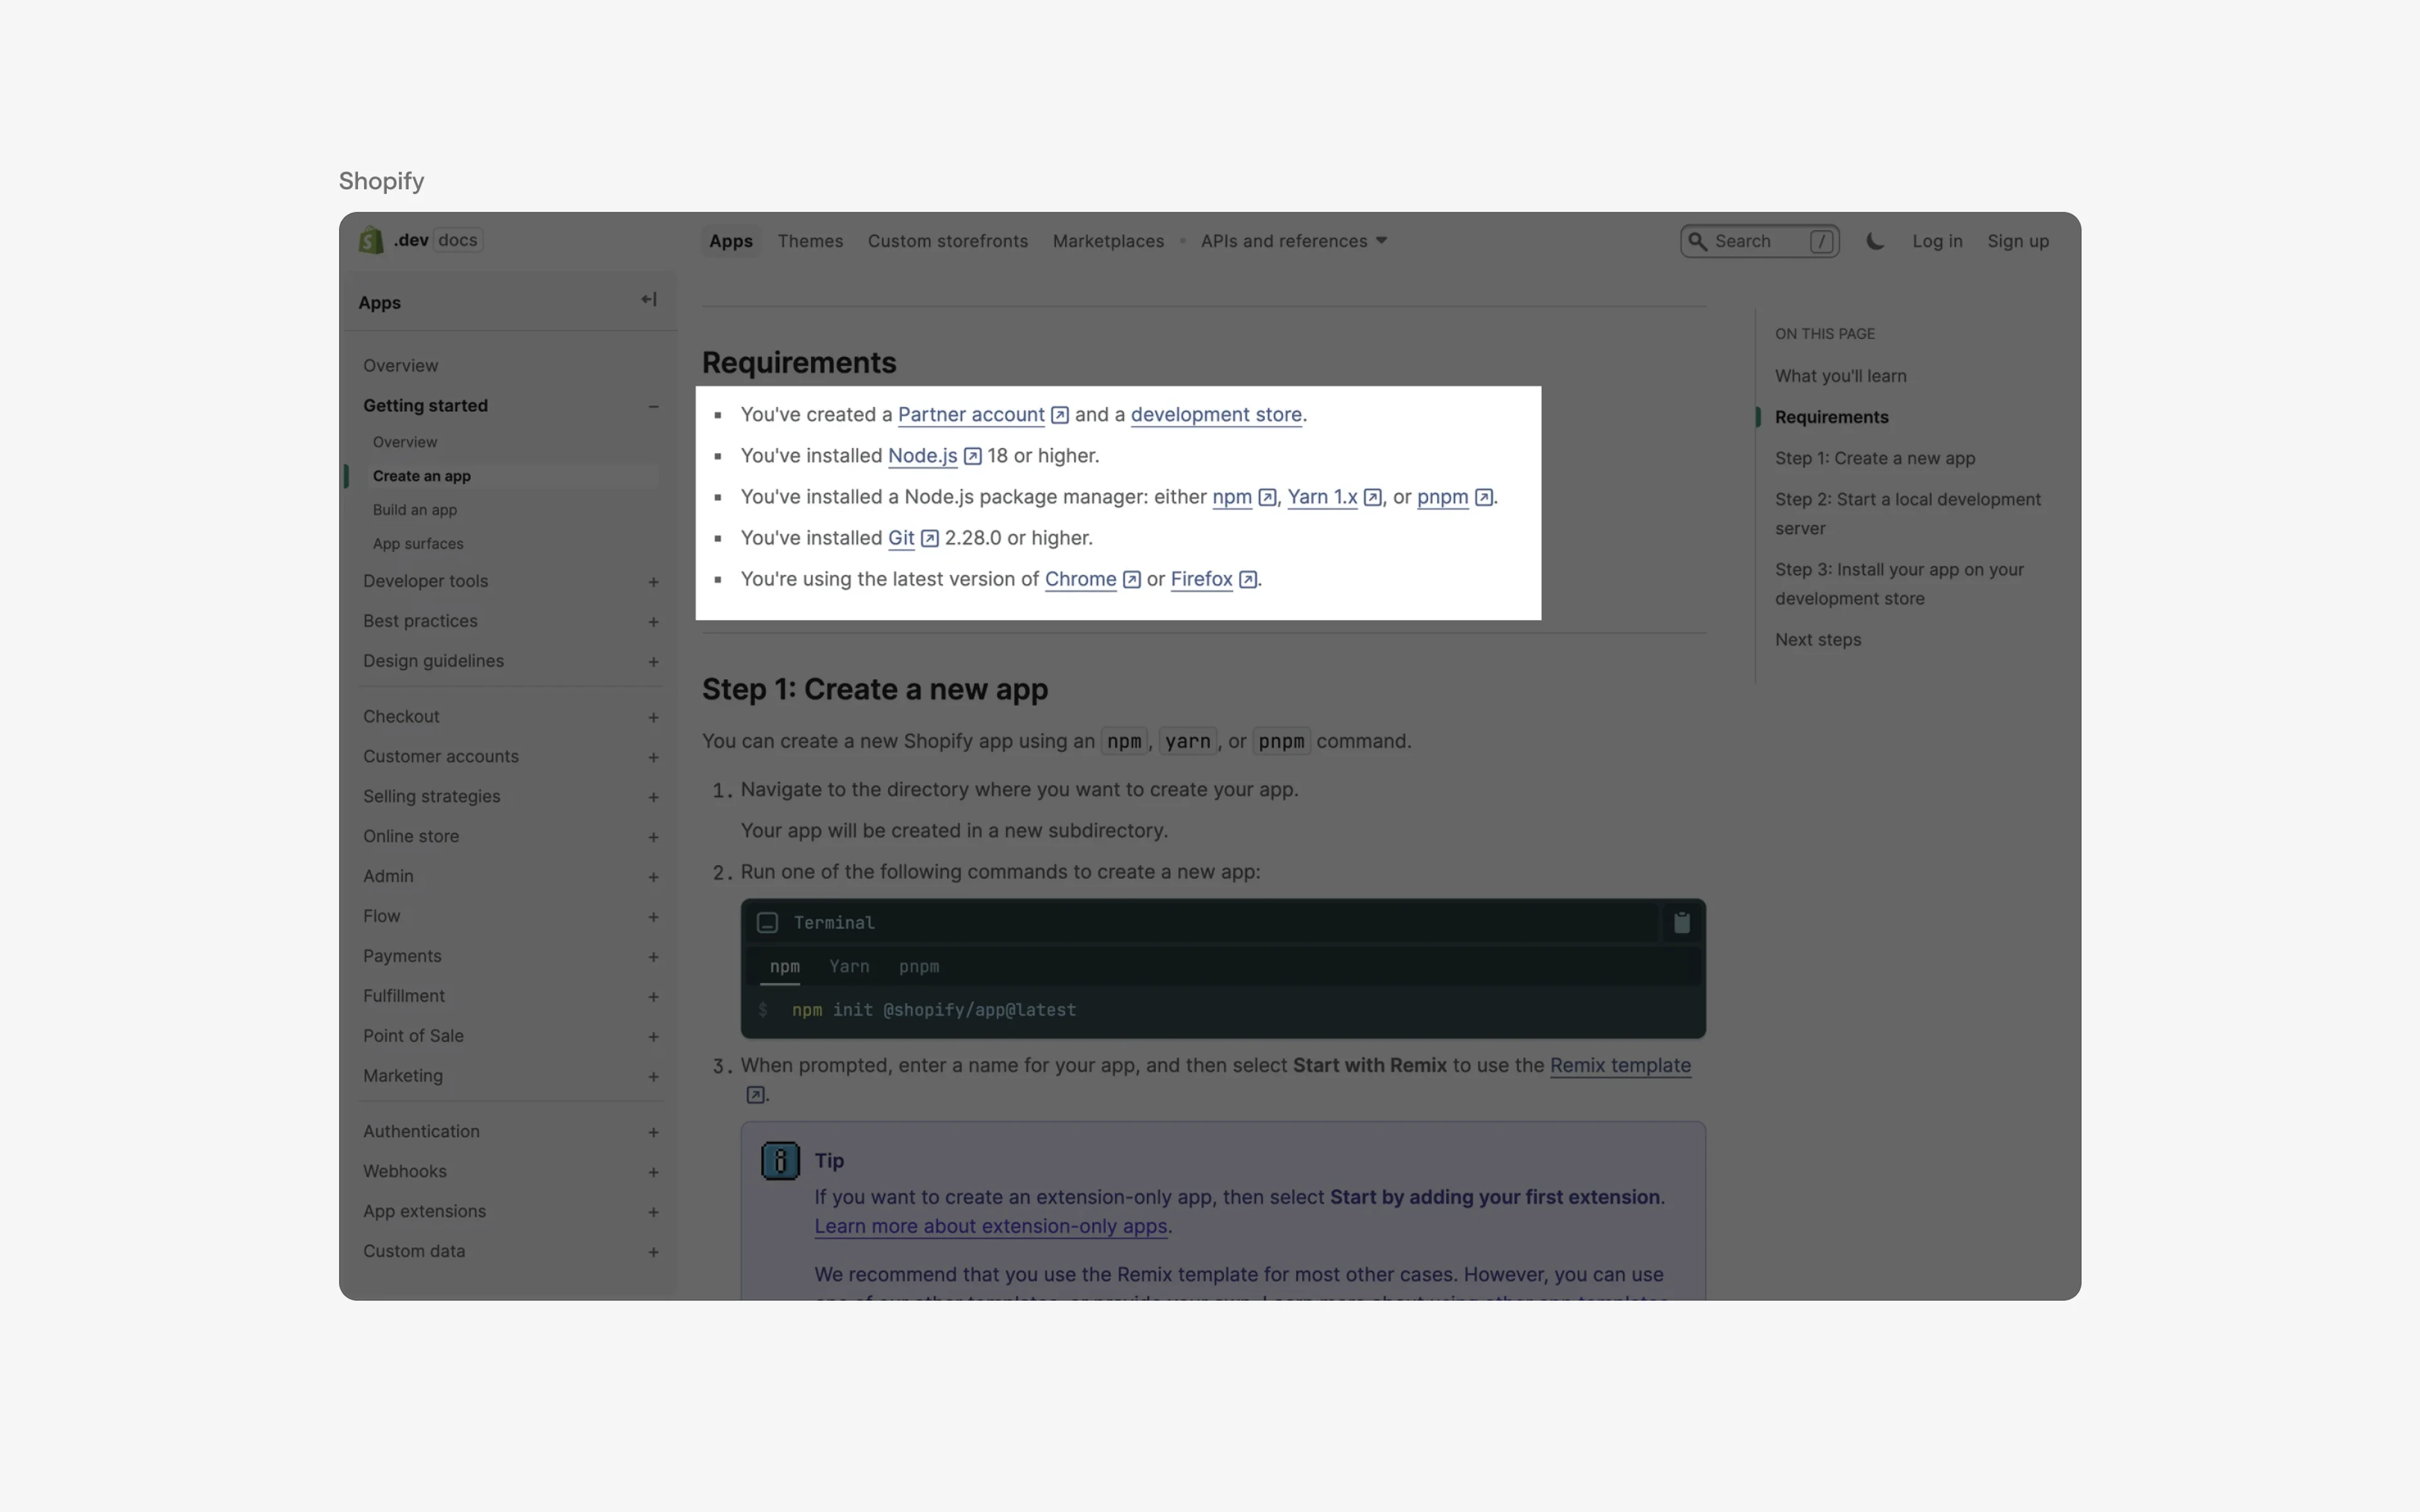Select the Yarn tab in the terminal
This screenshot has height=1512, width=2420.
pyautogui.click(x=849, y=966)
